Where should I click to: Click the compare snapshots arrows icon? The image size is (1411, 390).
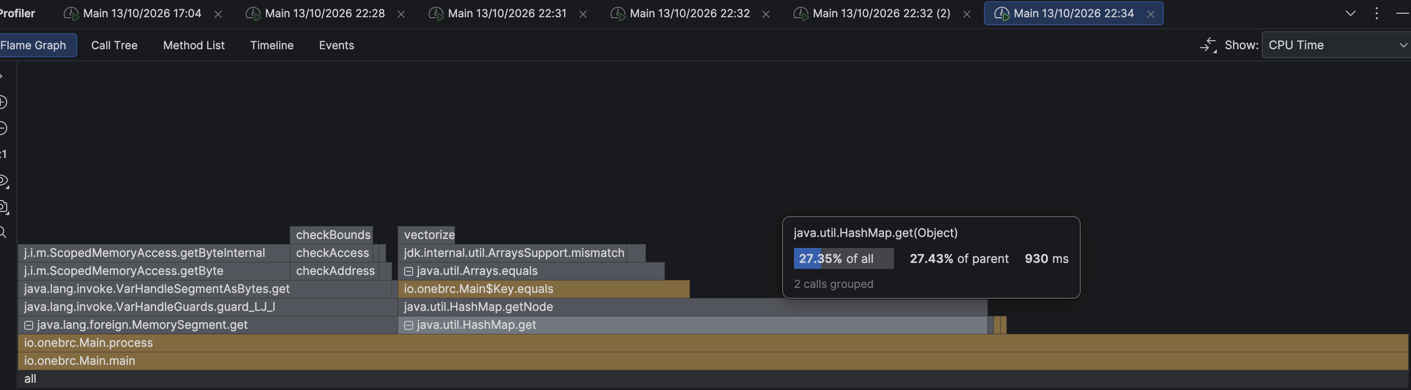1208,45
